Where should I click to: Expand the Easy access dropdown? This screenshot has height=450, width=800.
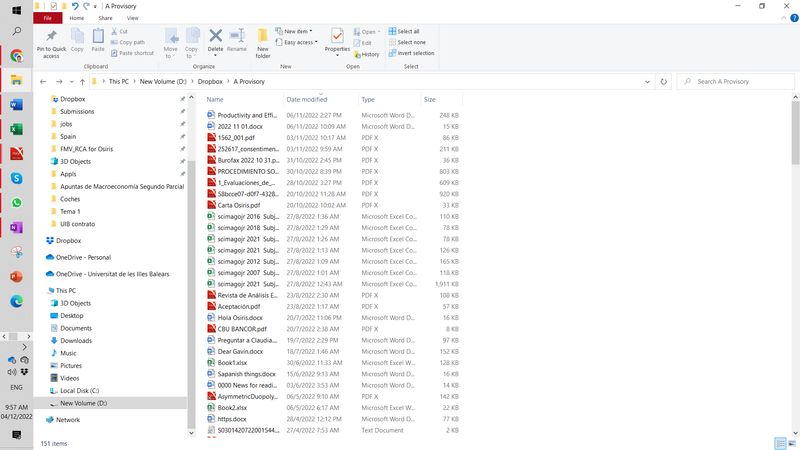(299, 42)
